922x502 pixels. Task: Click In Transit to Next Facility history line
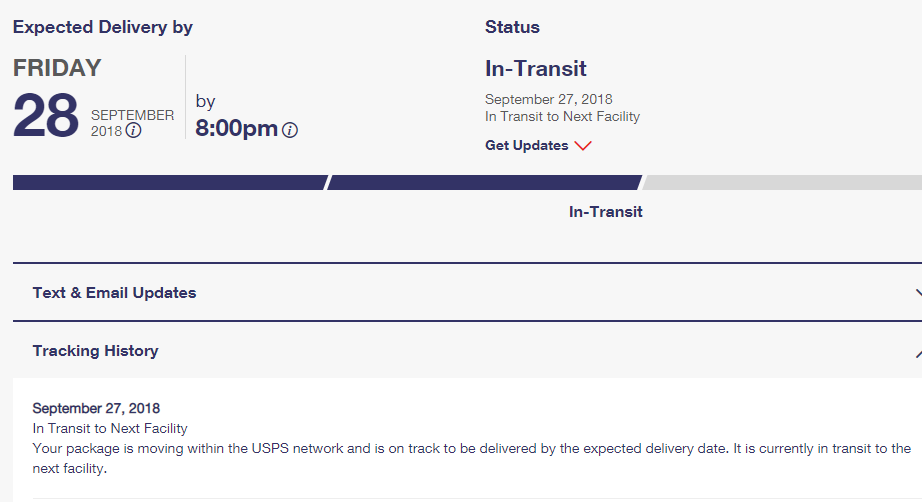[110, 428]
